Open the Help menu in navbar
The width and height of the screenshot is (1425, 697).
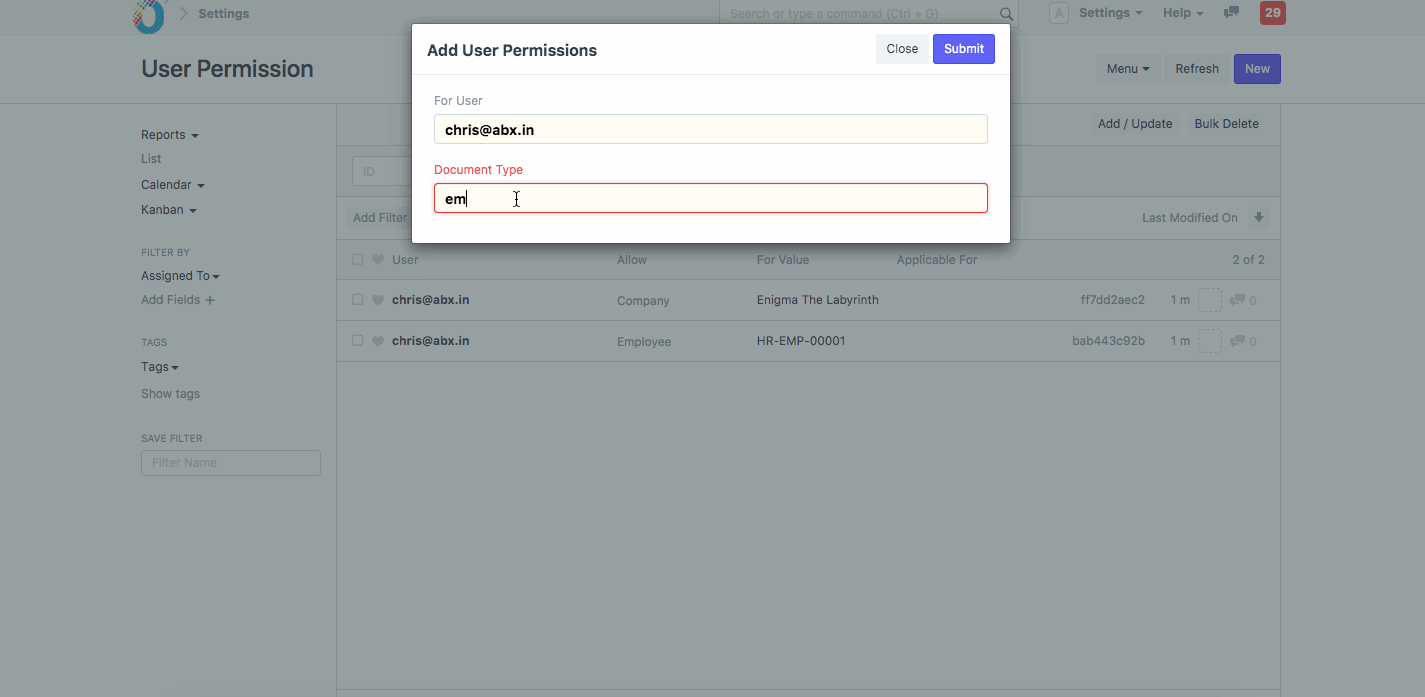(1182, 13)
